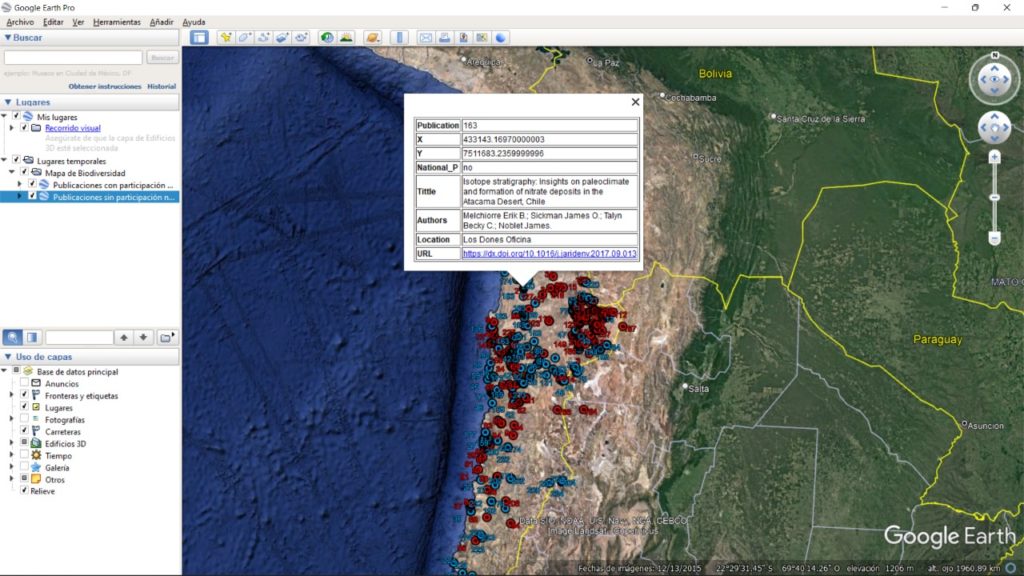
Task: Click the Places filter text field
Action: [x=79, y=337]
